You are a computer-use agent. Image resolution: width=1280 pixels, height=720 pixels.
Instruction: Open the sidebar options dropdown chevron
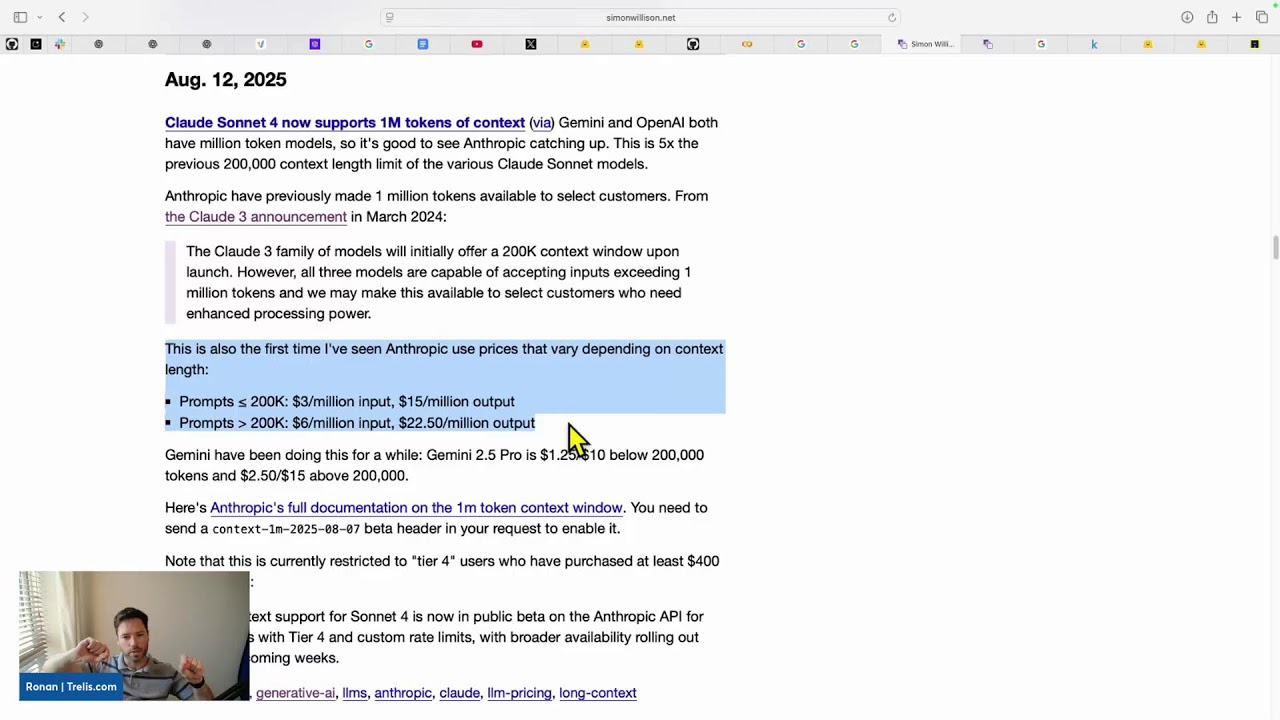coord(39,17)
